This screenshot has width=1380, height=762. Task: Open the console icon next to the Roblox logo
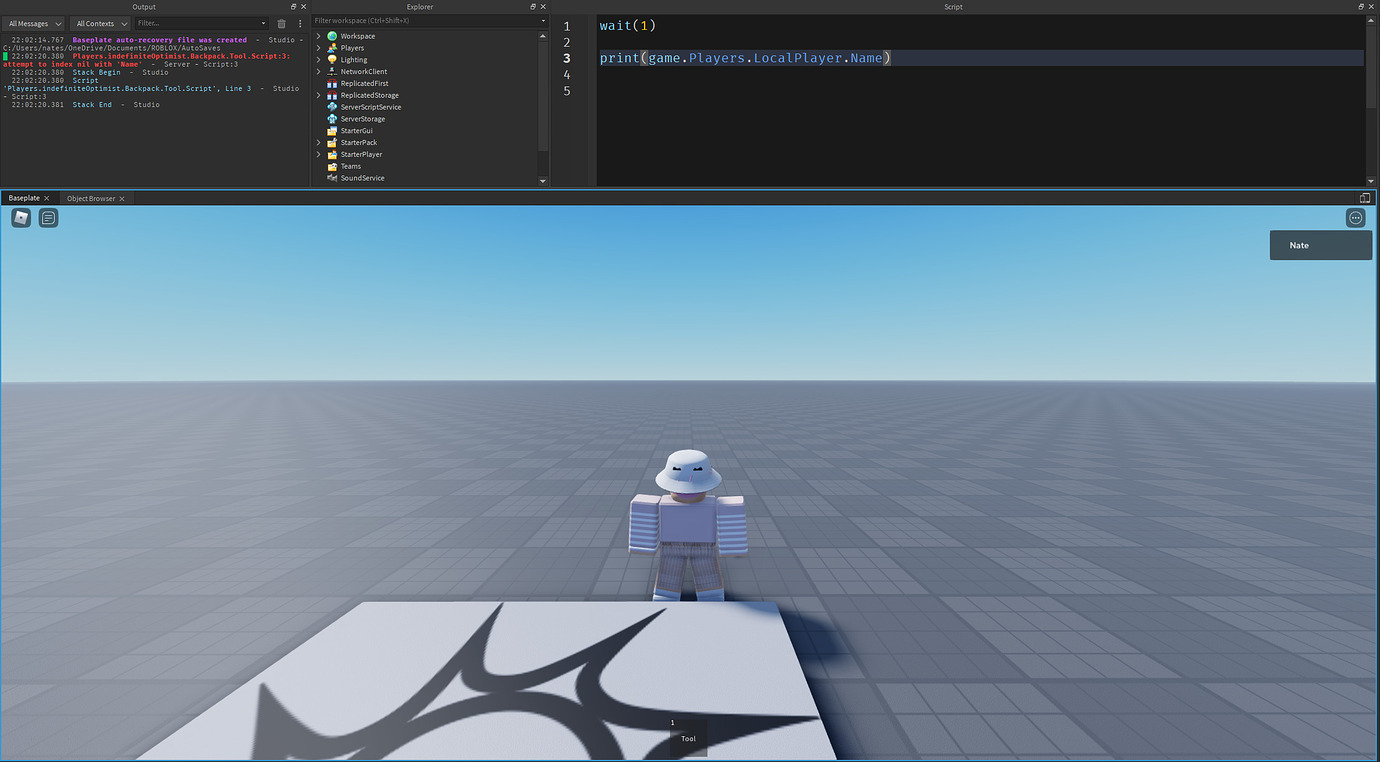pos(47,217)
